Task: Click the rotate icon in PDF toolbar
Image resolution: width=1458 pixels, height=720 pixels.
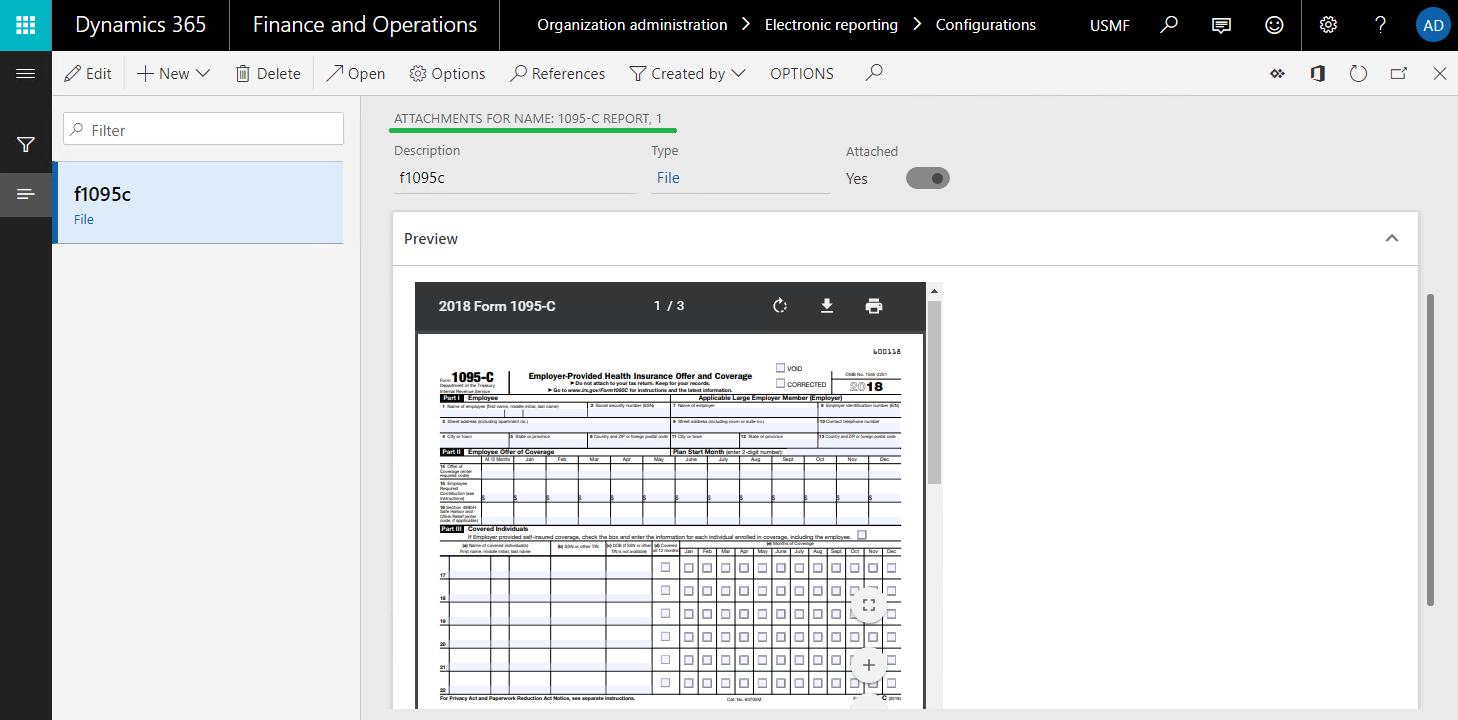Action: 780,306
